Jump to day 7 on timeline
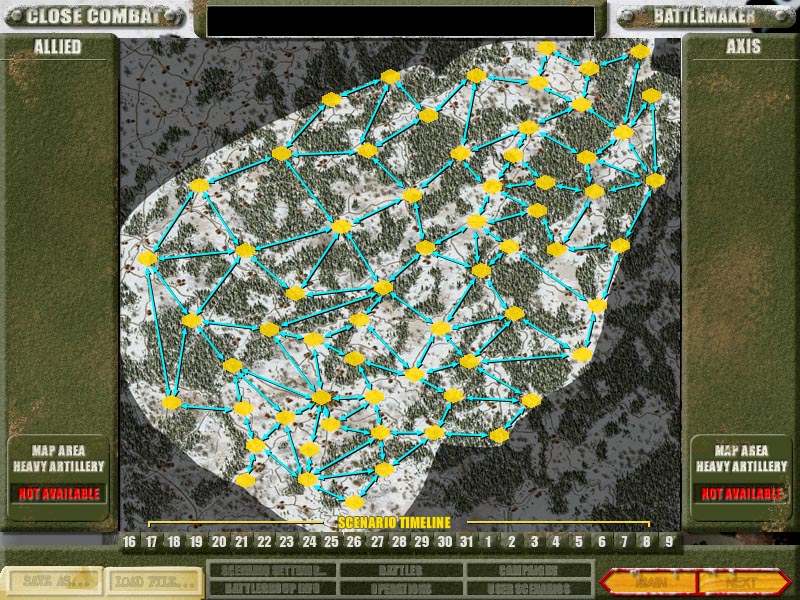 (x=624, y=542)
